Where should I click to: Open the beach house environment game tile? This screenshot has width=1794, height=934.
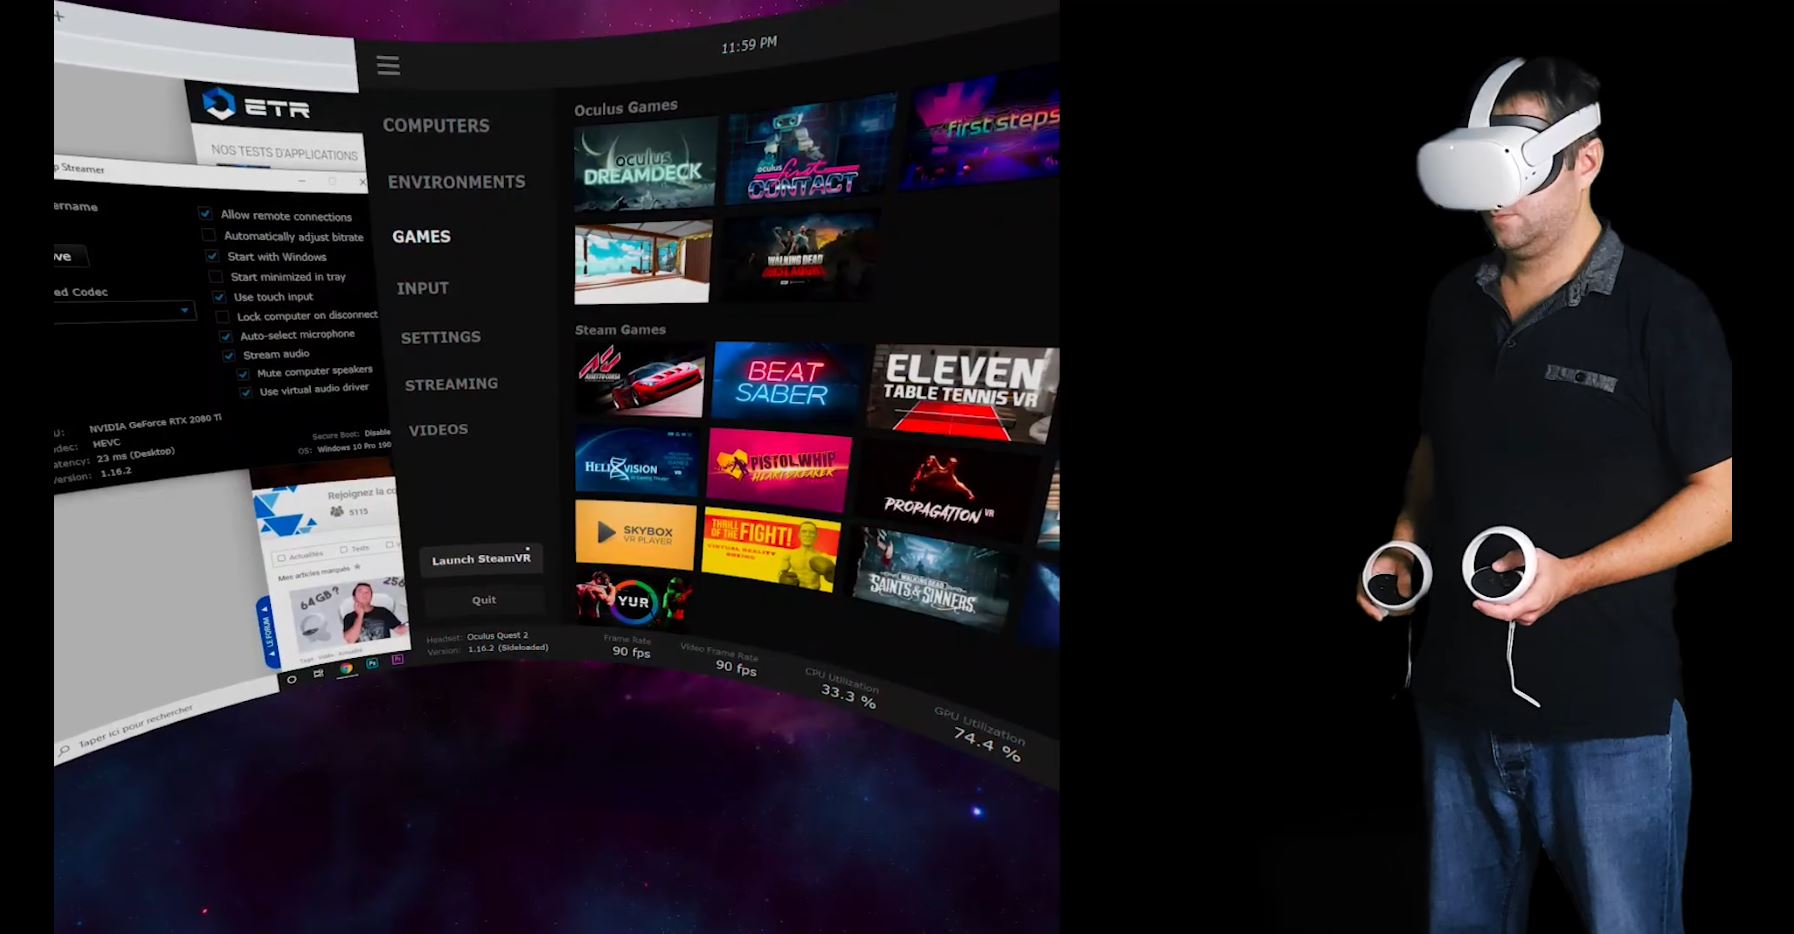click(643, 262)
